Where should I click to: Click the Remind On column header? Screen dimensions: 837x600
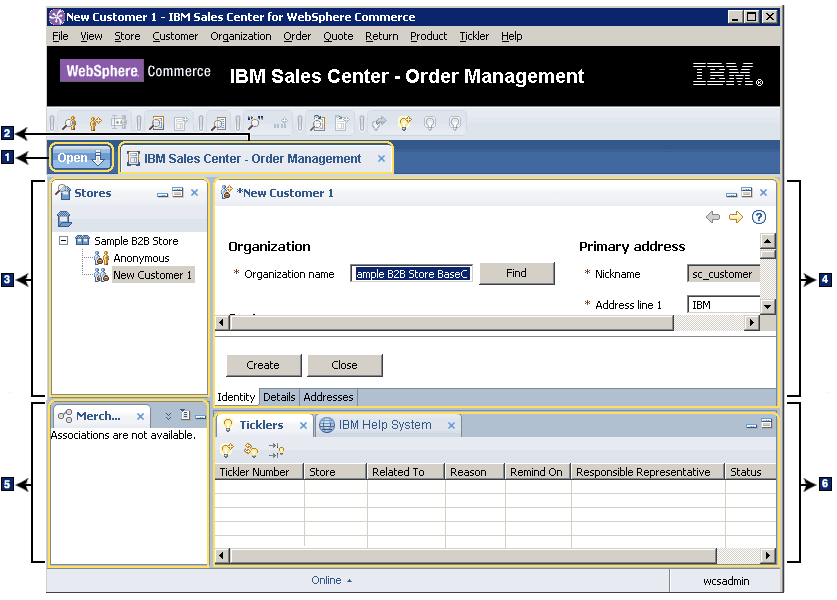537,472
